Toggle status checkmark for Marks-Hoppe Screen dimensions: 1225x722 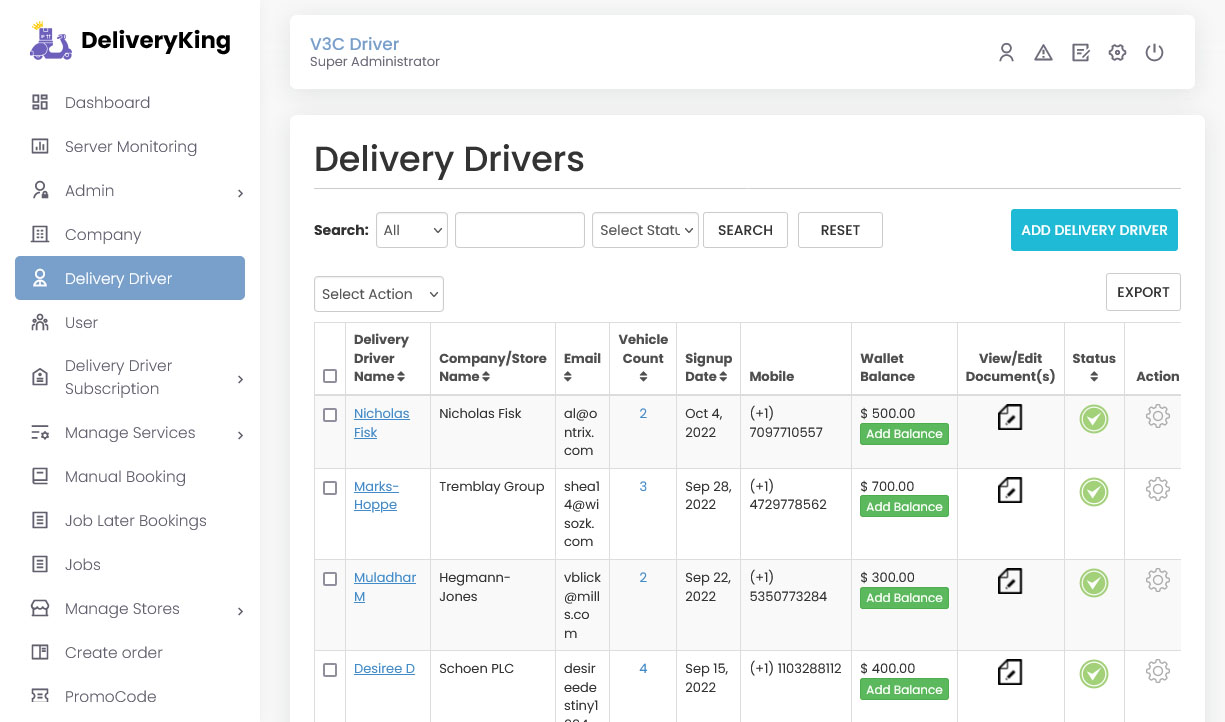(x=1094, y=492)
